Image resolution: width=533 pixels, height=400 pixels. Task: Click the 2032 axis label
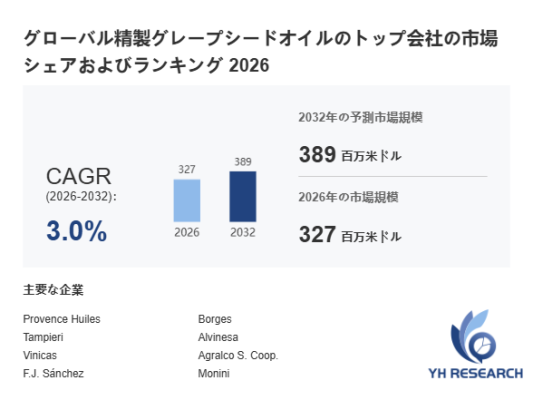point(243,232)
